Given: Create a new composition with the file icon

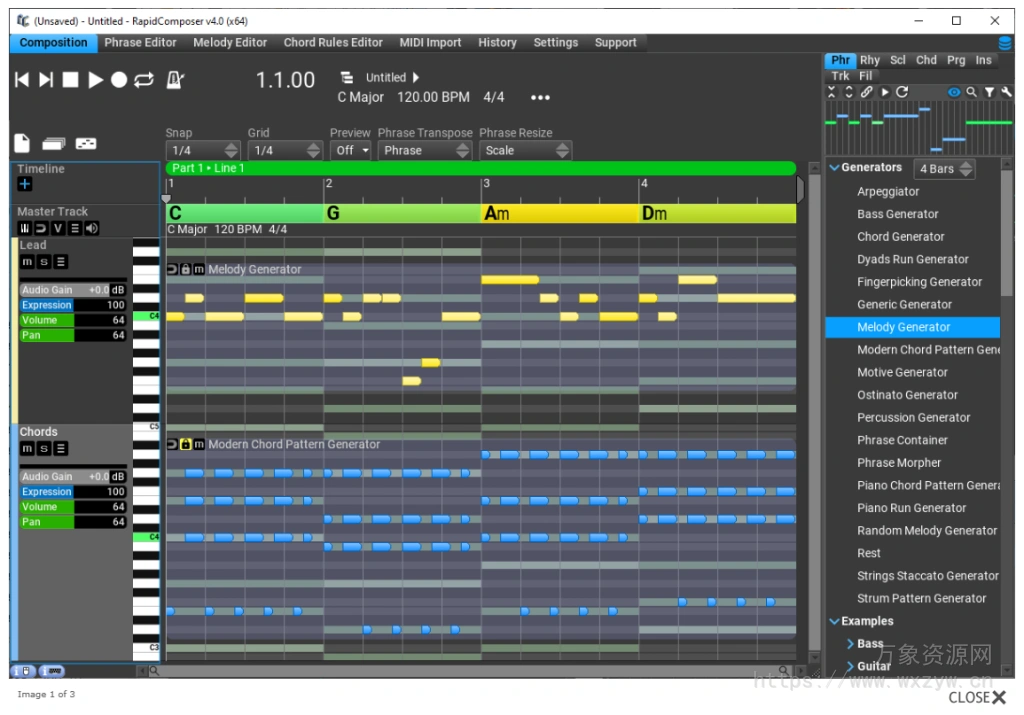Looking at the screenshot, I should tap(21, 142).
